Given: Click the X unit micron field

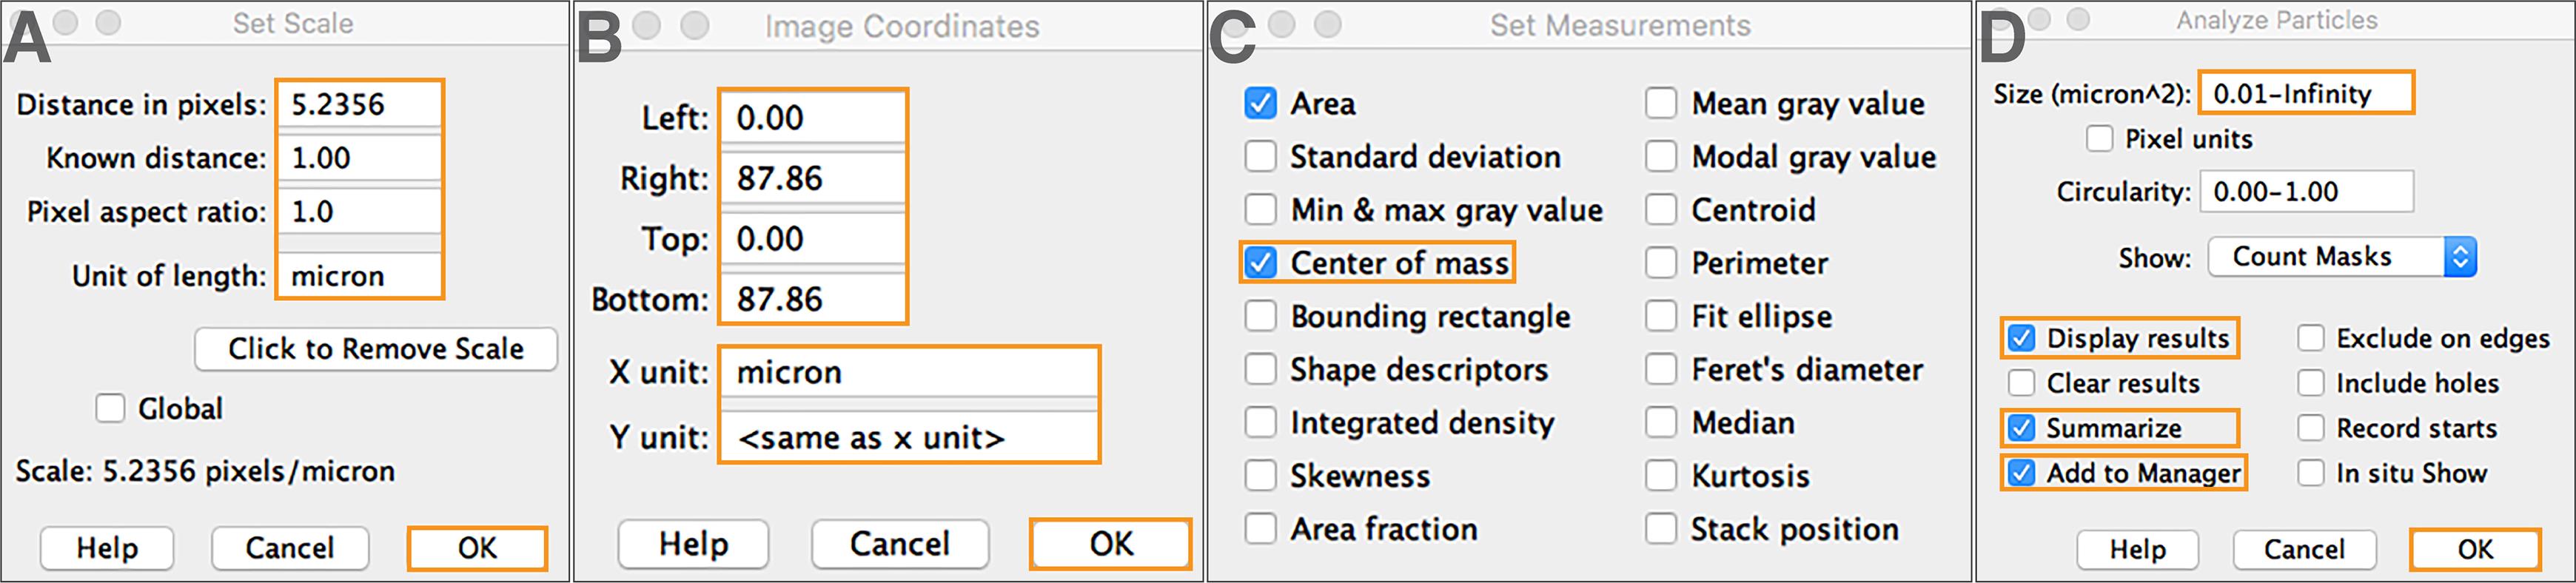Looking at the screenshot, I should (x=909, y=372).
